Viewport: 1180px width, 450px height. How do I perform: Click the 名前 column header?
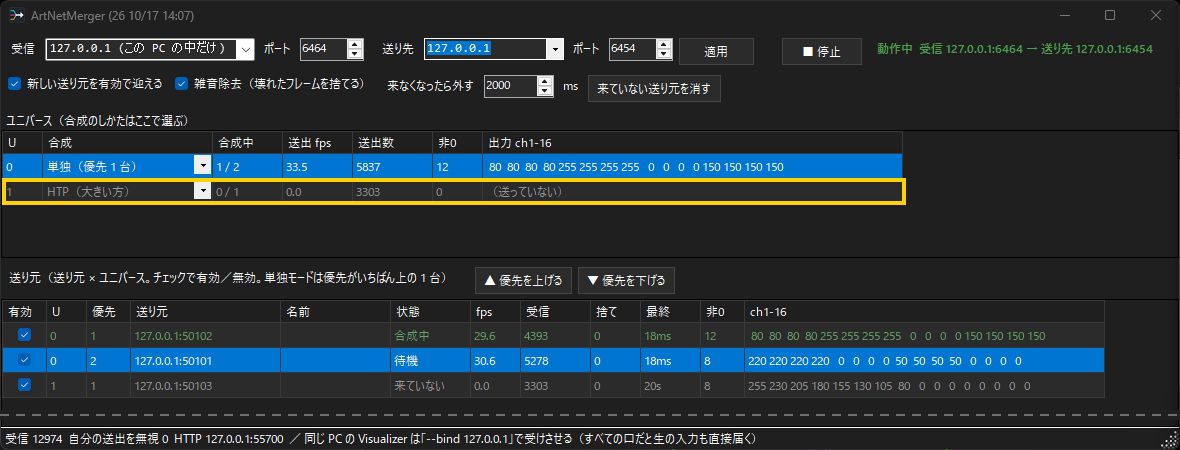tap(335, 312)
